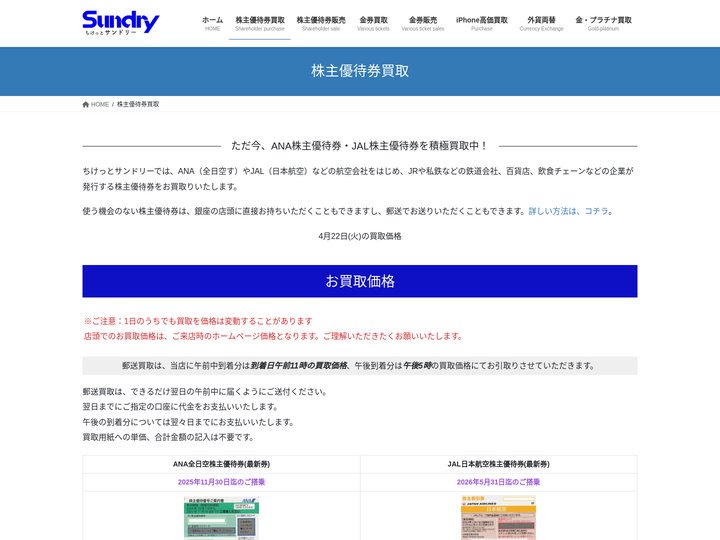Image resolution: width=720 pixels, height=540 pixels.
Task: Open the ホーム HOME menu item
Action: pyautogui.click(x=212, y=23)
